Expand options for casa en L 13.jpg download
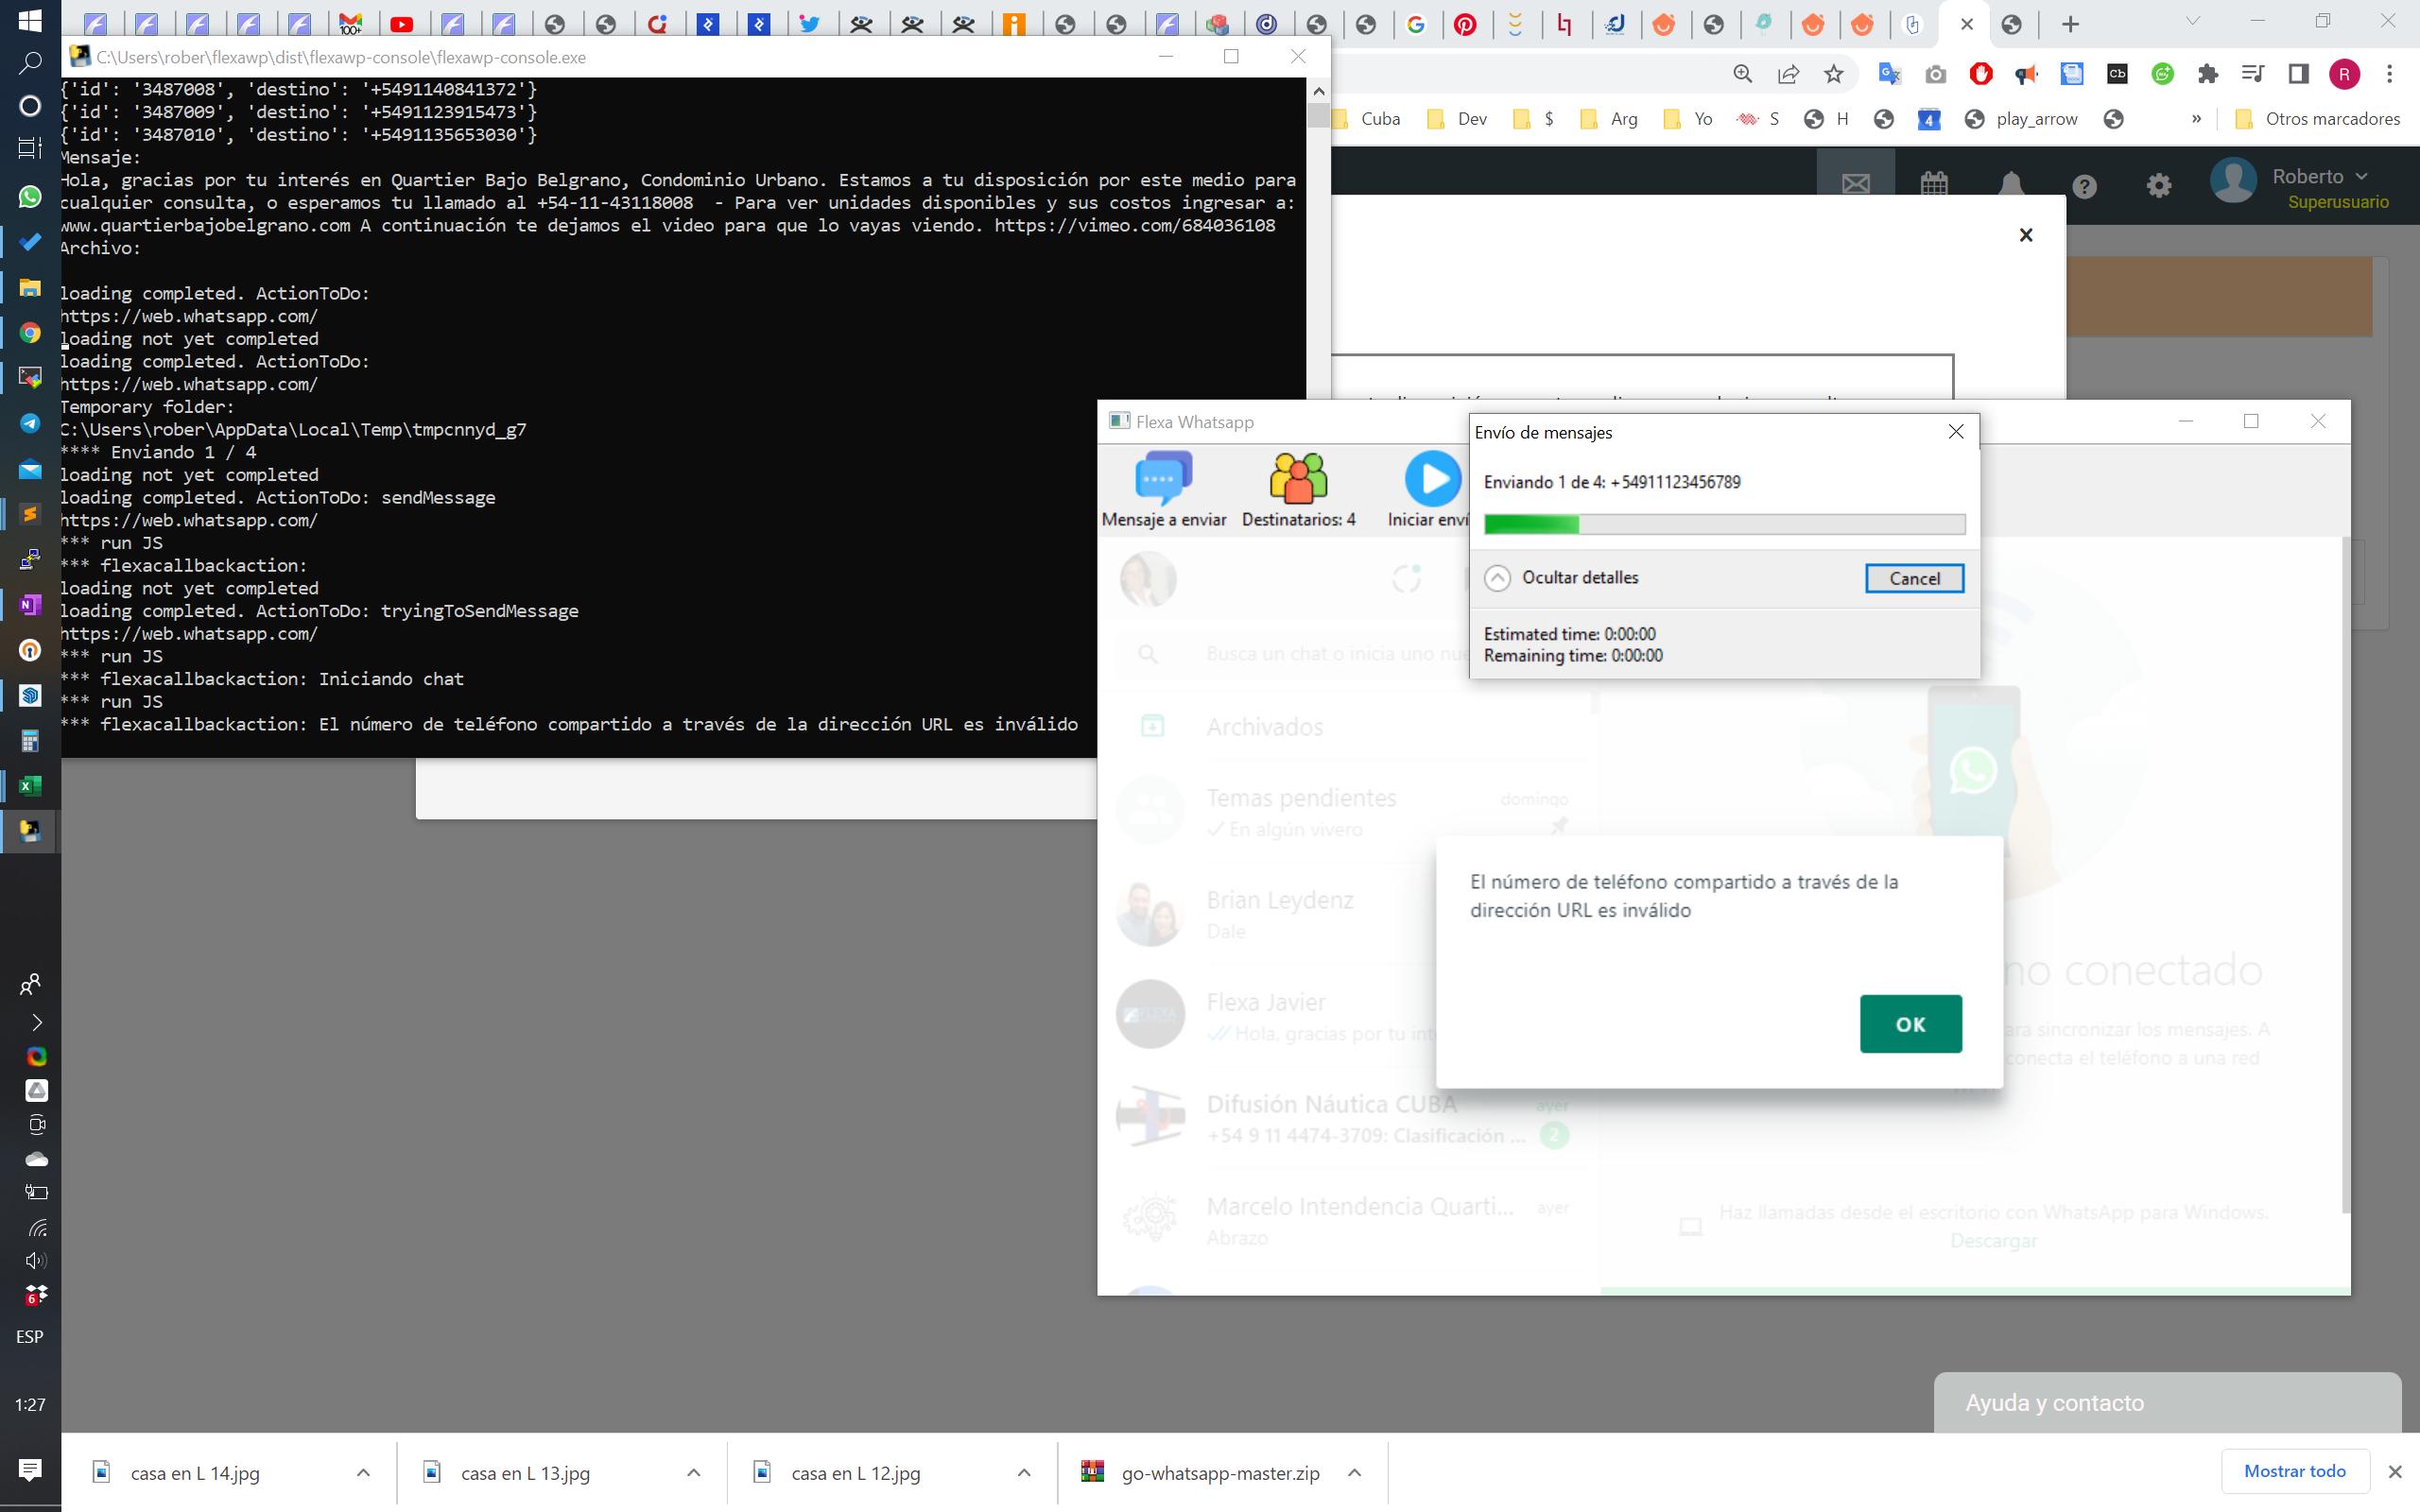 coord(693,1472)
